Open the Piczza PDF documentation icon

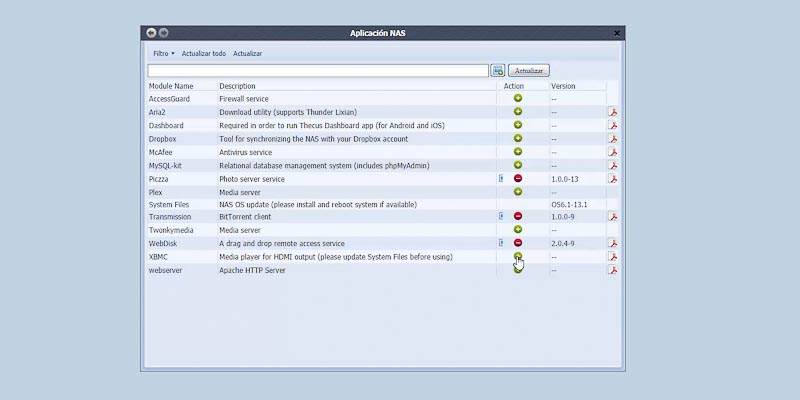point(613,179)
